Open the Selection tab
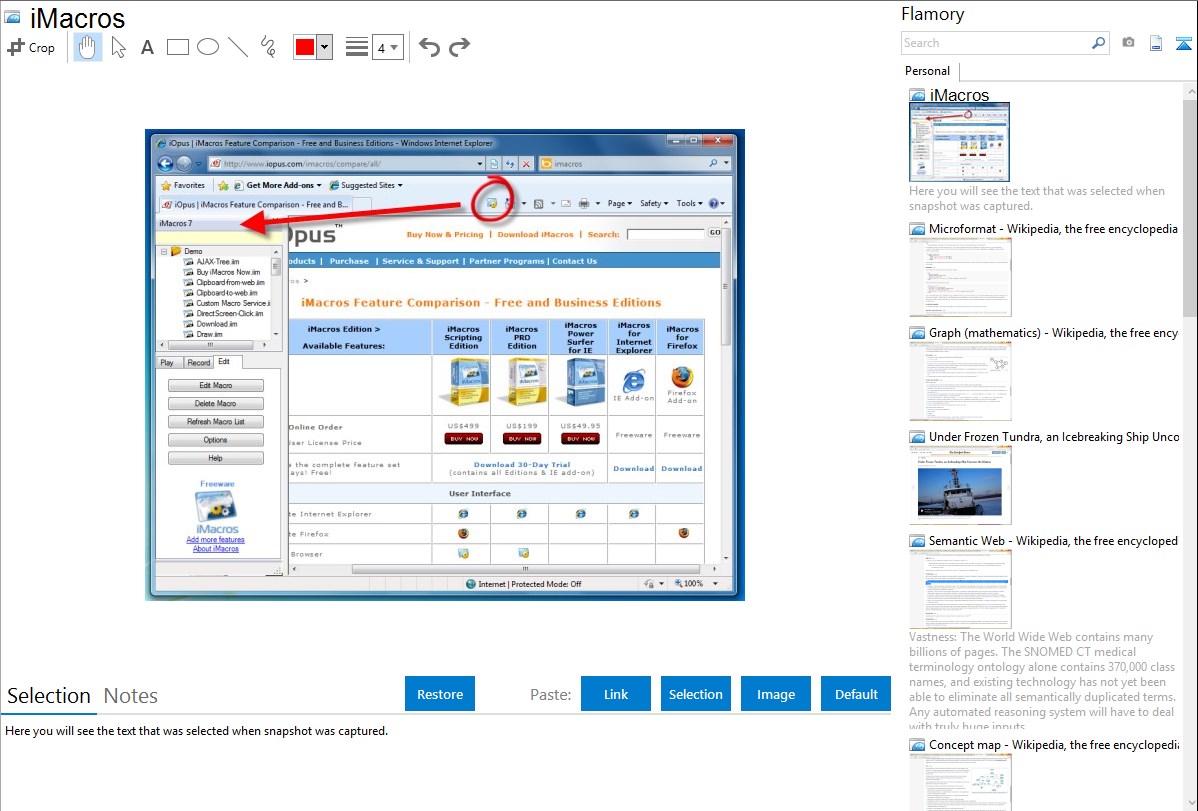Screen dimensions: 1198x811 pyautogui.click(x=49, y=696)
